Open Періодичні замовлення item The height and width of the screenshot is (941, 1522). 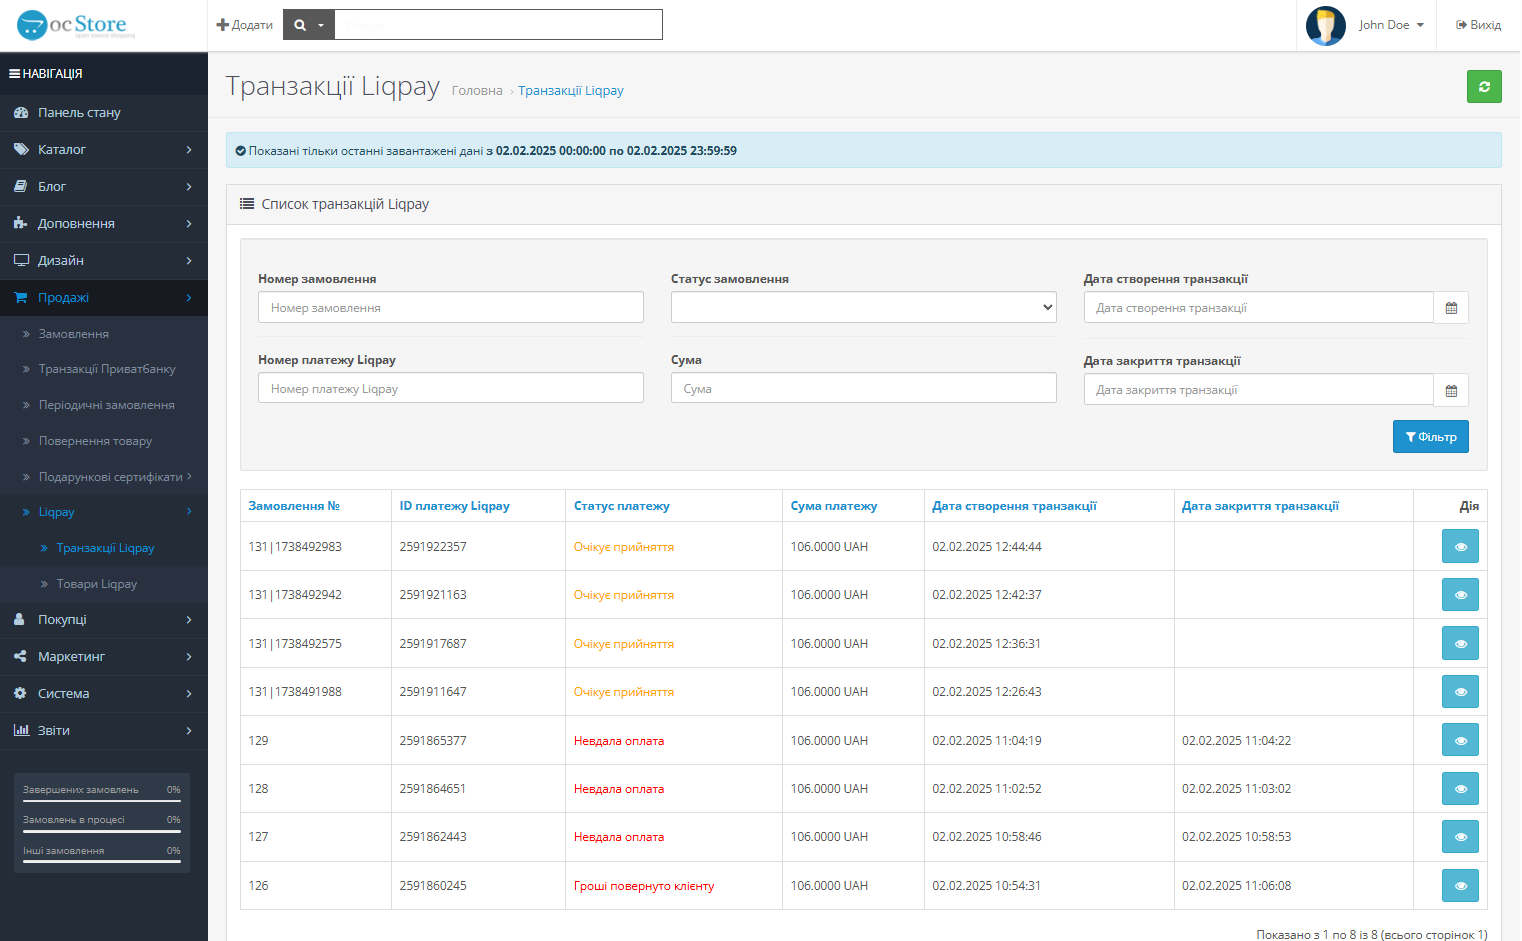[104, 405]
